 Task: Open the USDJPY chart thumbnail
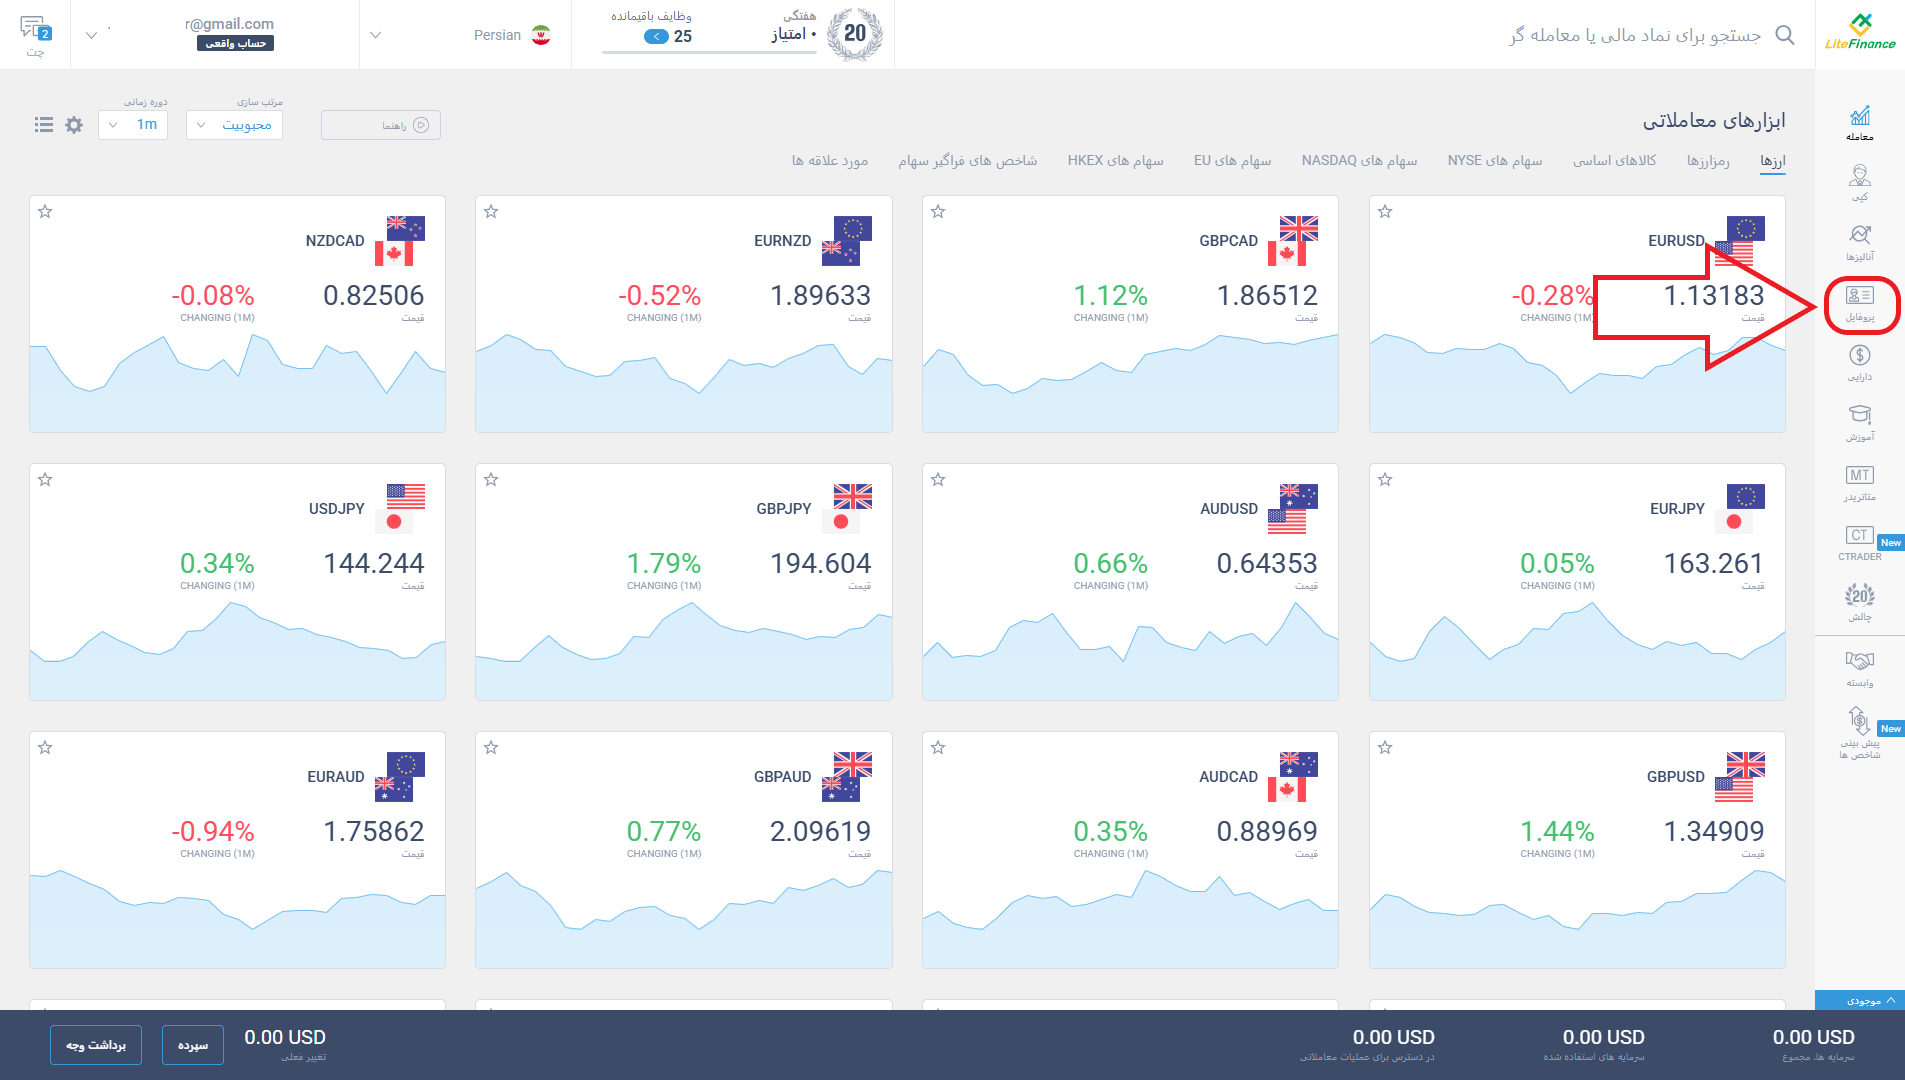tap(238, 650)
